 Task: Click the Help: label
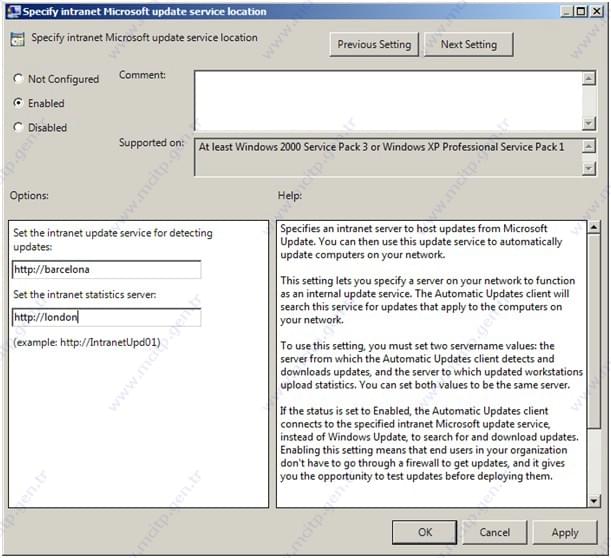[x=290, y=196]
